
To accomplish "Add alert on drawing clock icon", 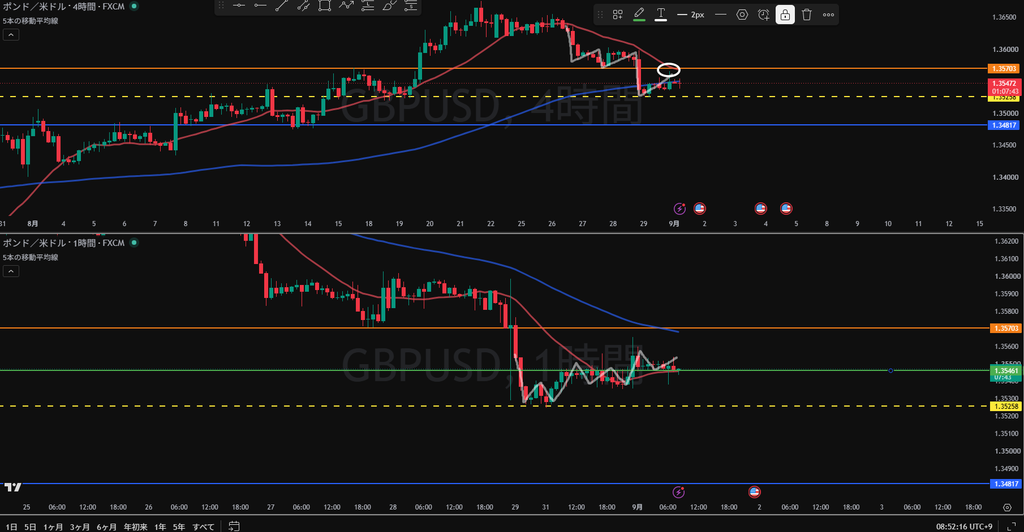I will click(x=763, y=14).
